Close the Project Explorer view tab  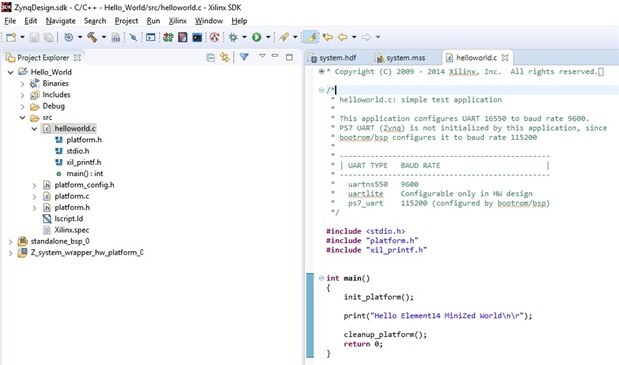pos(77,58)
